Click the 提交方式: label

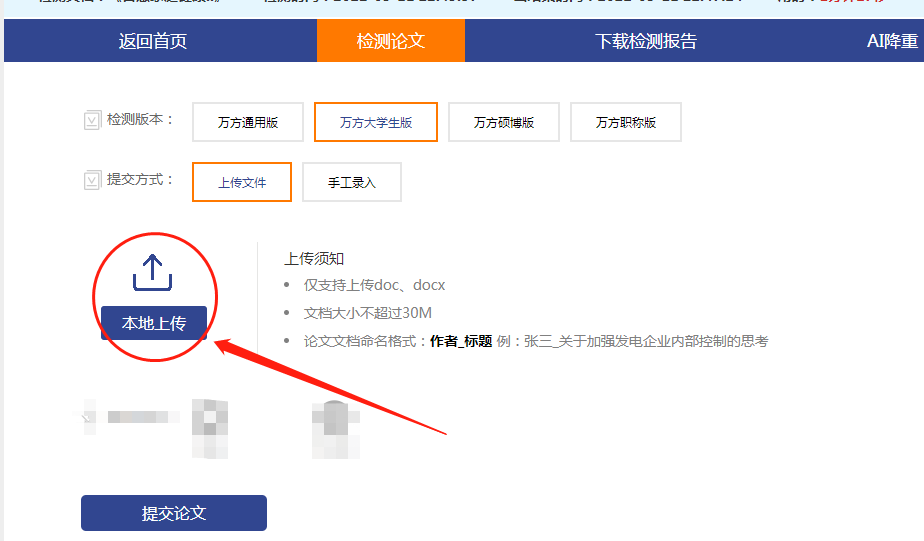point(140,180)
